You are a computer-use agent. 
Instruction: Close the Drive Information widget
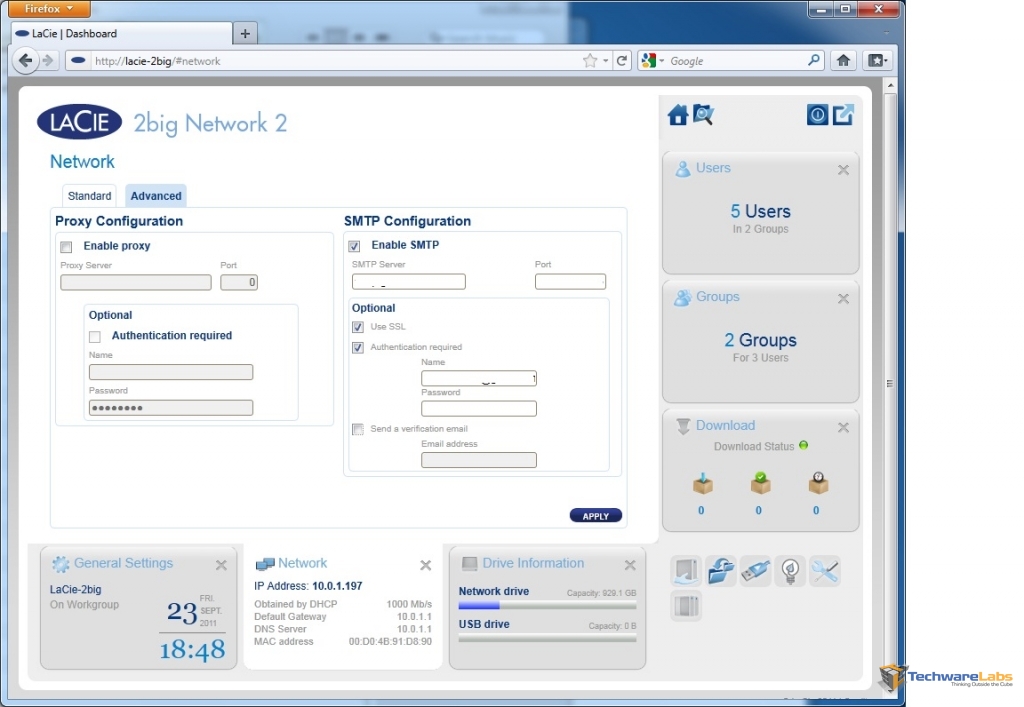[x=630, y=565]
